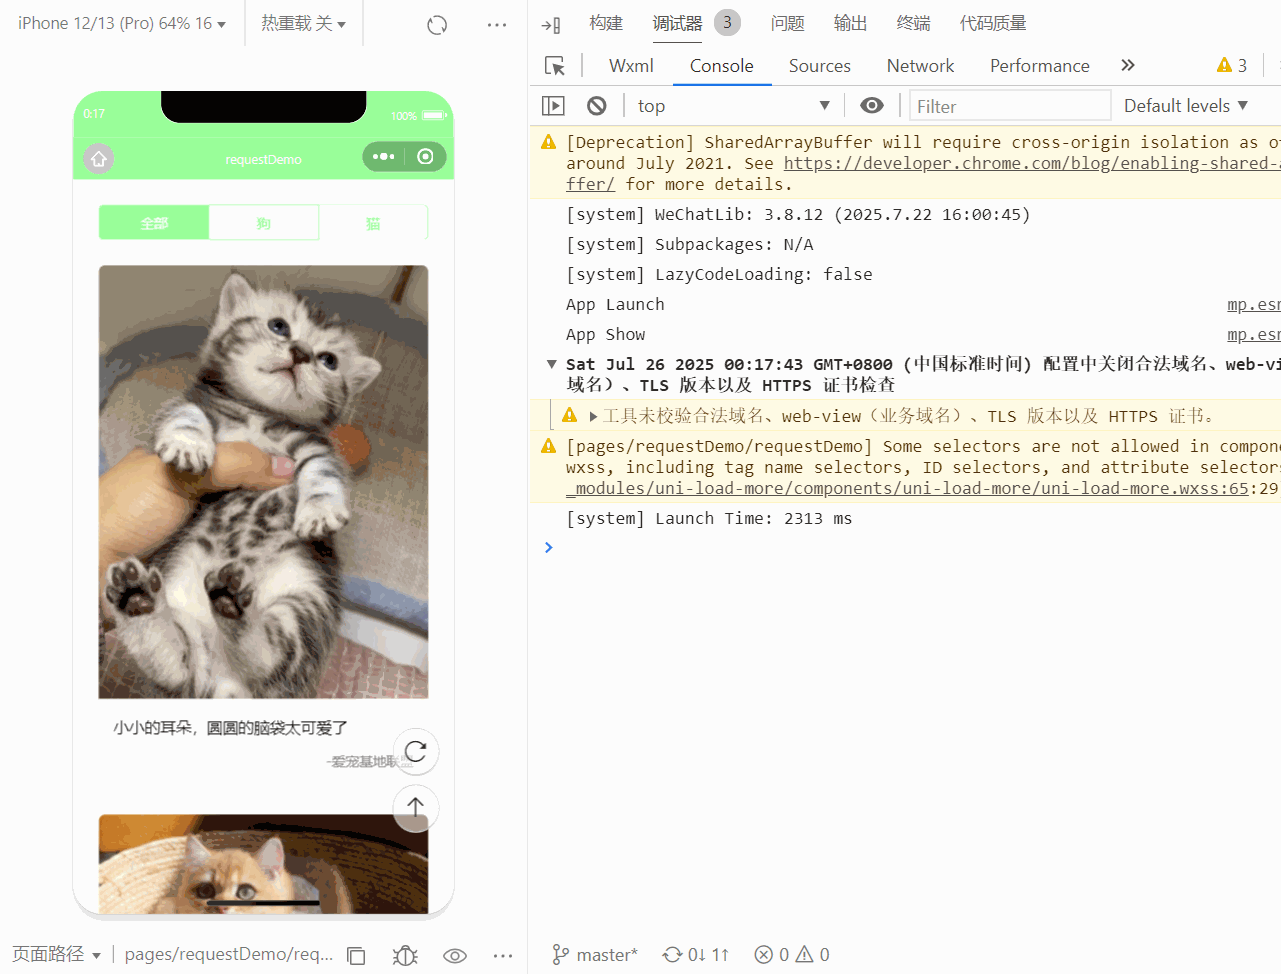The height and width of the screenshot is (974, 1281).
Task: Open the top context dropdown
Action: click(x=733, y=105)
